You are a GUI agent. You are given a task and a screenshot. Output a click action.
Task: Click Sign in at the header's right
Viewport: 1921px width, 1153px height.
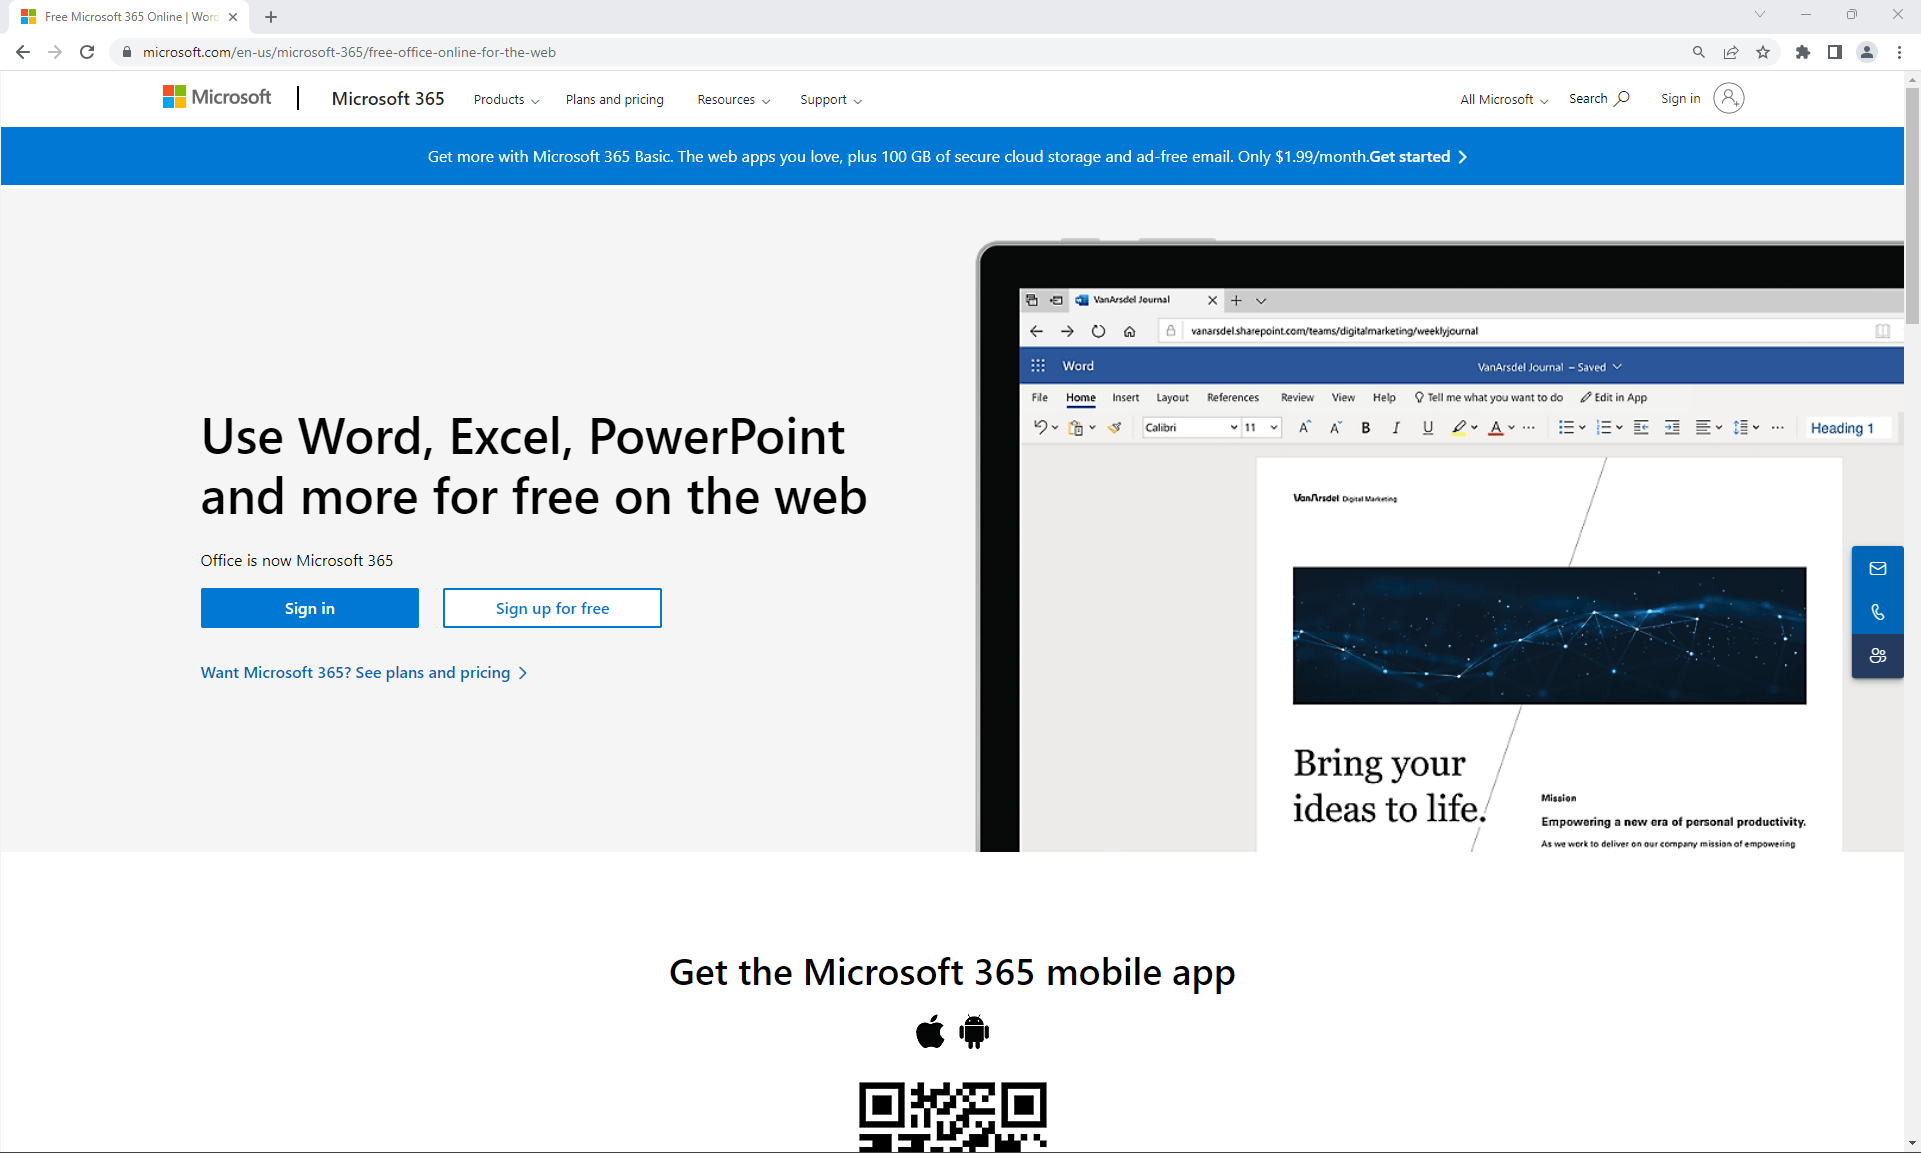click(x=1702, y=98)
